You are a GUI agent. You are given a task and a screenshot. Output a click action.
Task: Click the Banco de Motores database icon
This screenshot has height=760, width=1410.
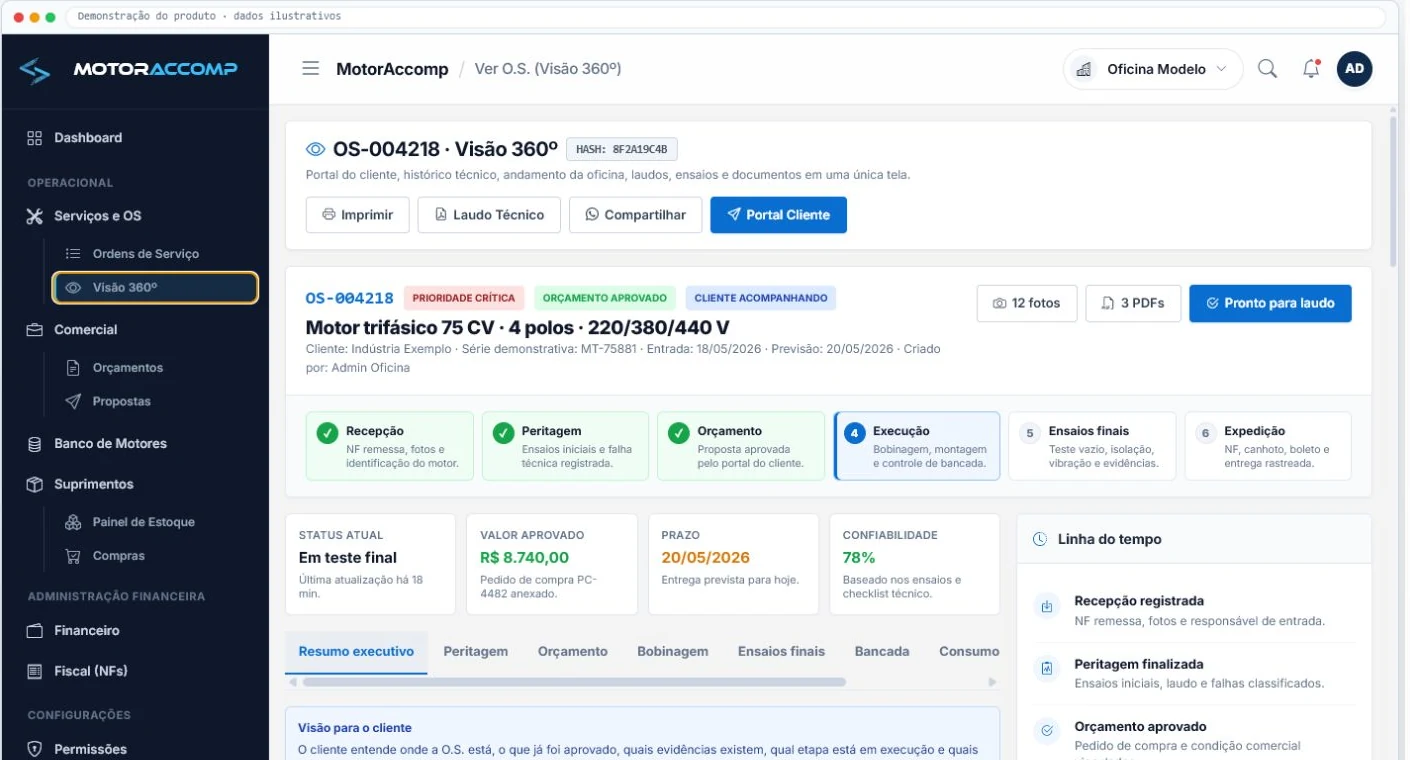tap(35, 444)
